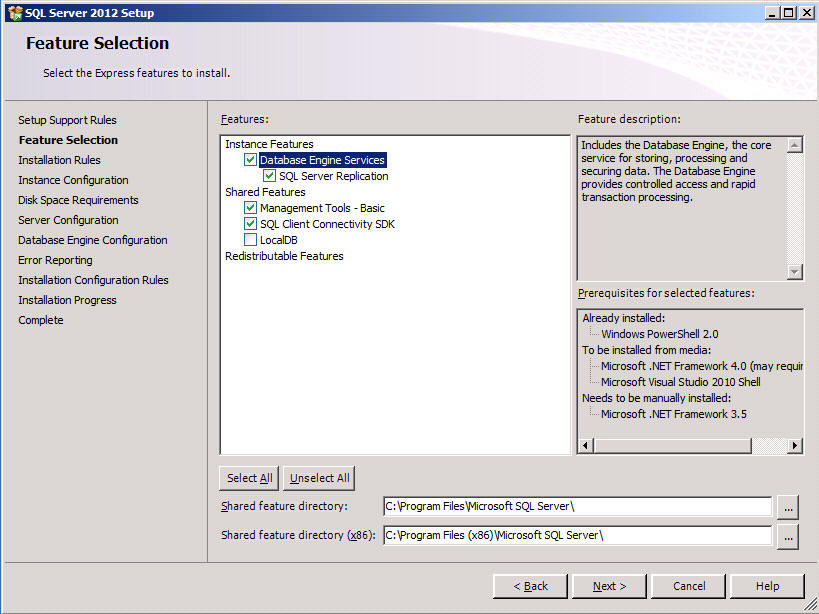Select the Disk Space Requirements step

click(x=78, y=200)
